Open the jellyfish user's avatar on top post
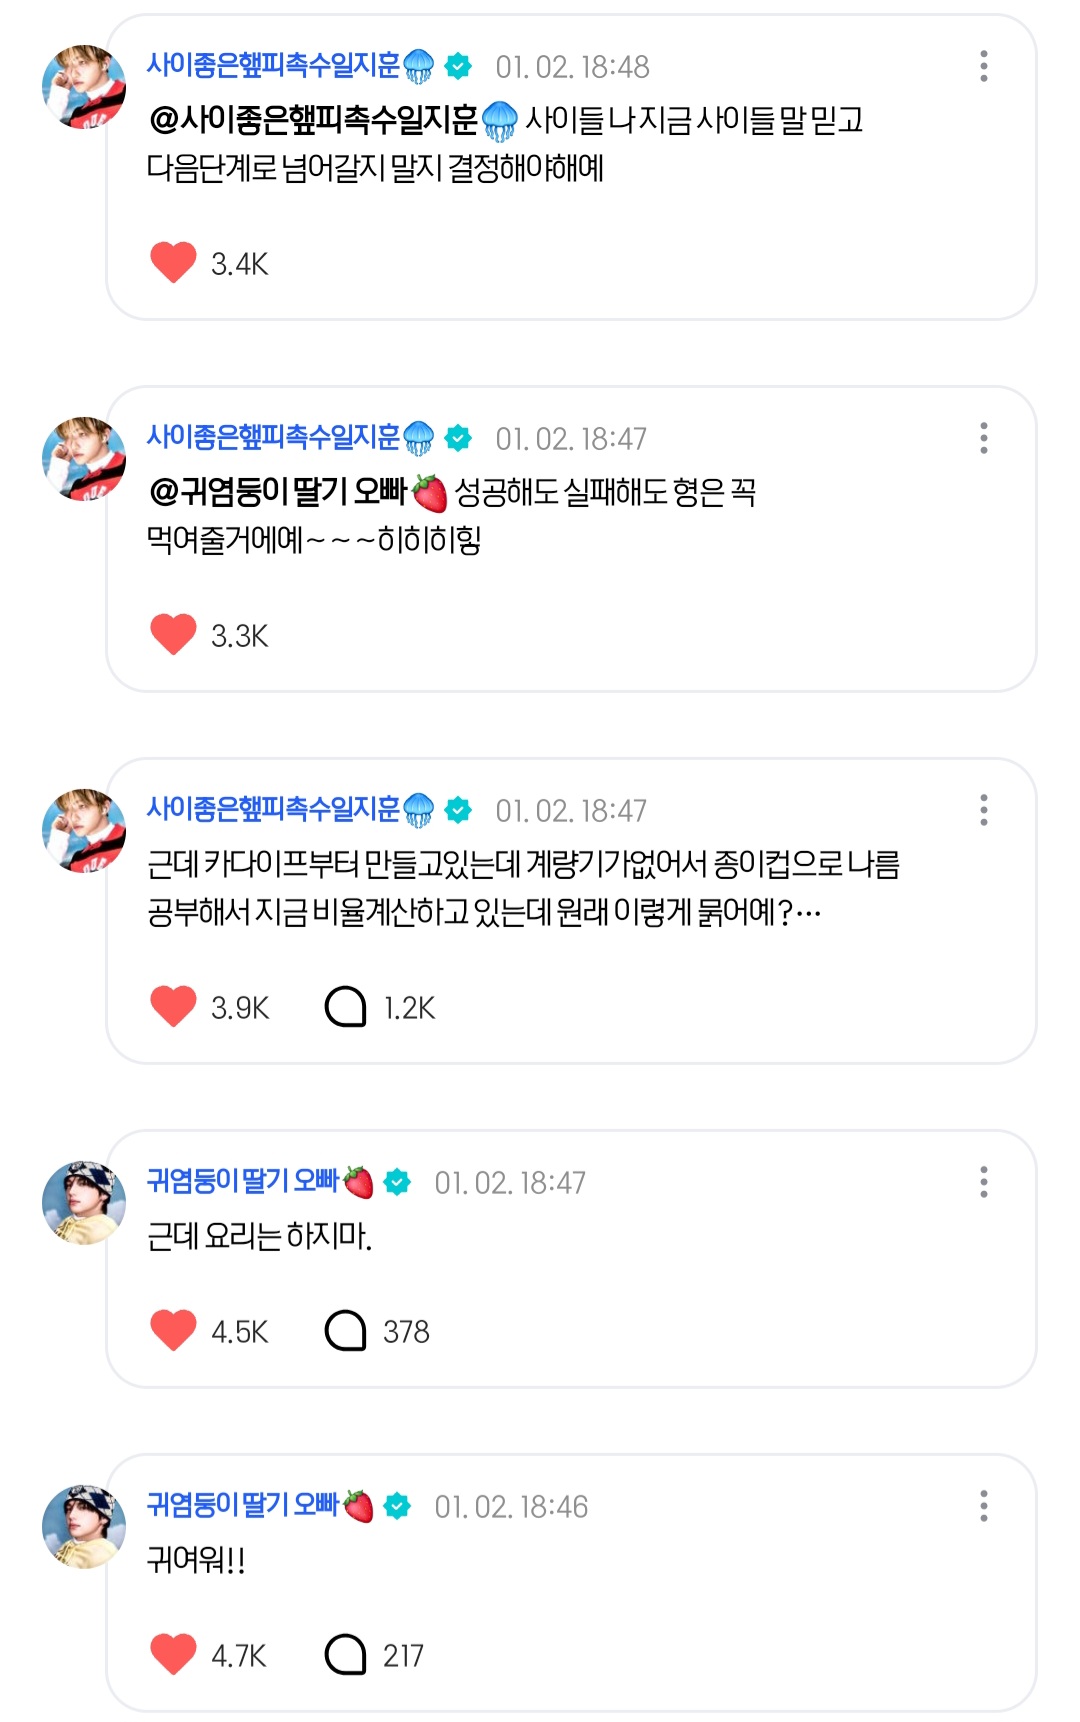Screen dimensions: 1080x1722 click(84, 87)
